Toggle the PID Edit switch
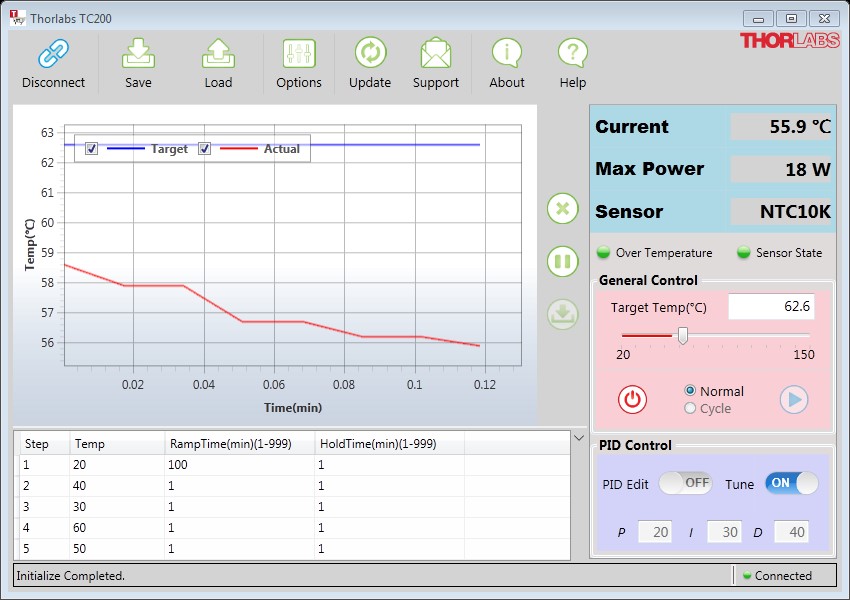The width and height of the screenshot is (850, 600). point(686,483)
